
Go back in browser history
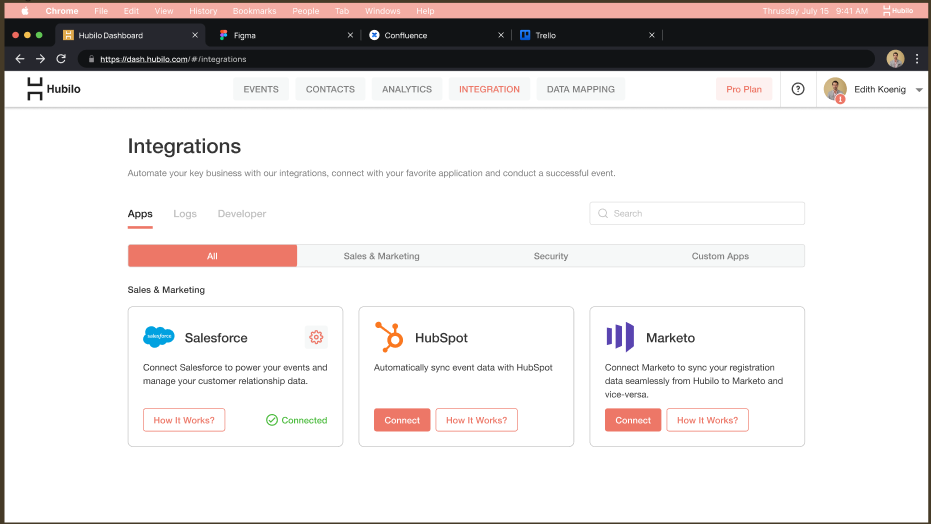click(20, 59)
